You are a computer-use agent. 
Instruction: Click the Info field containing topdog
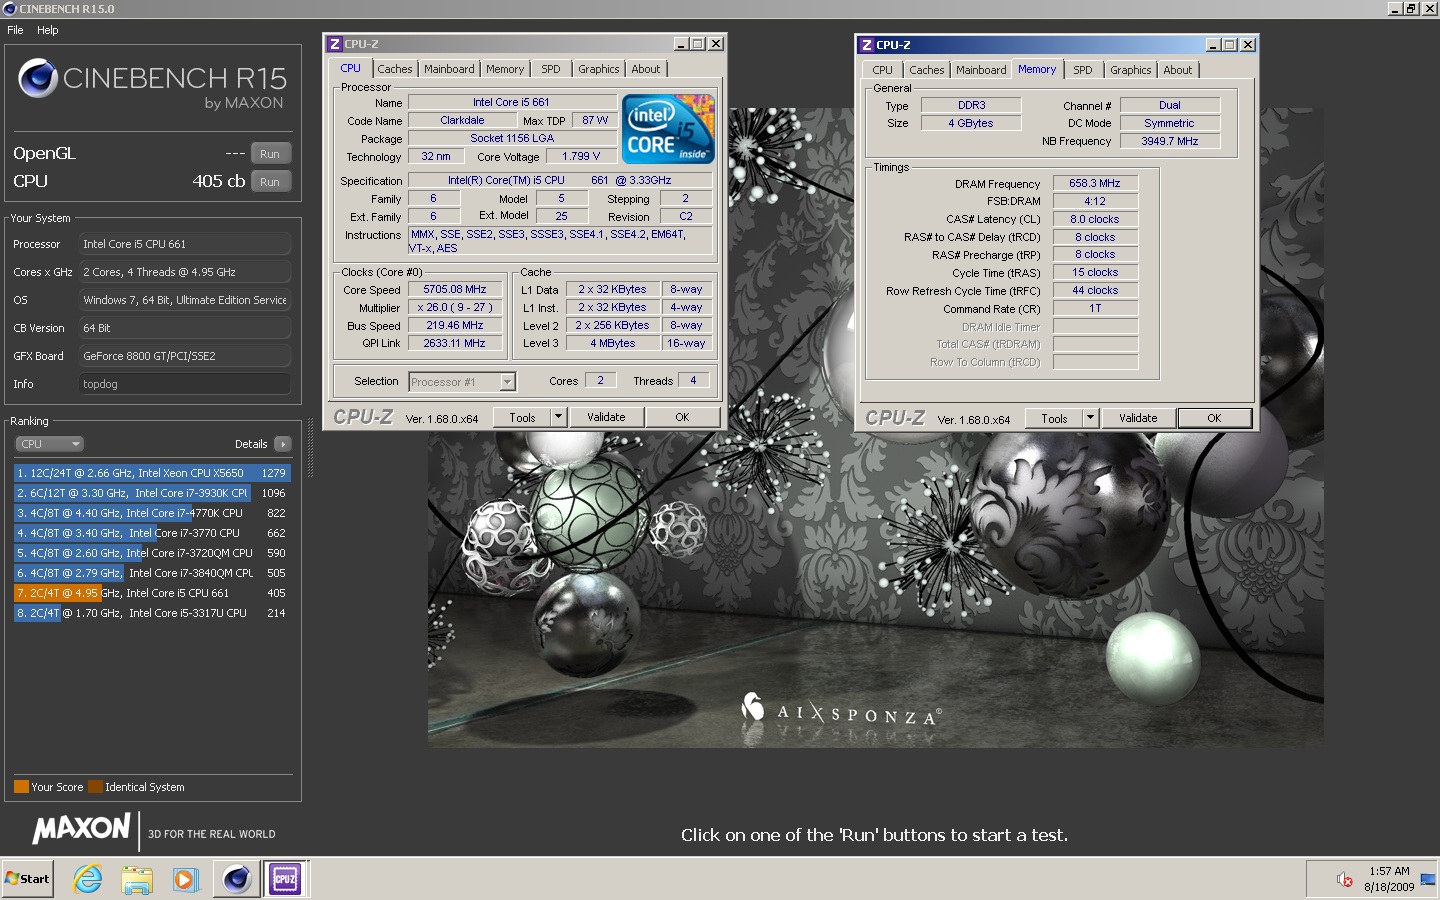[185, 384]
